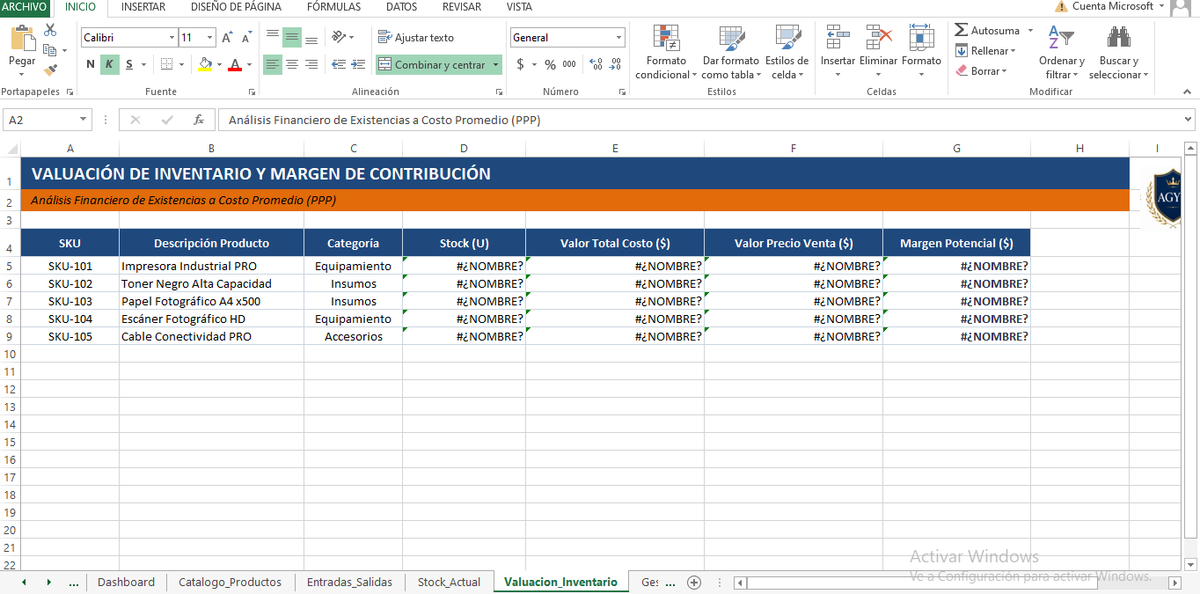Toggle italic with the K button
The height and width of the screenshot is (594, 1200).
click(x=110, y=65)
